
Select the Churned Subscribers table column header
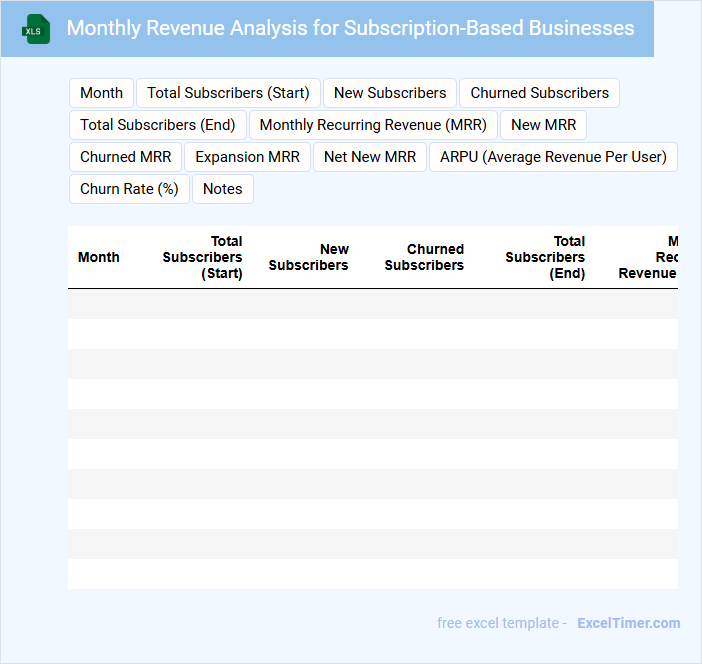[x=424, y=257]
